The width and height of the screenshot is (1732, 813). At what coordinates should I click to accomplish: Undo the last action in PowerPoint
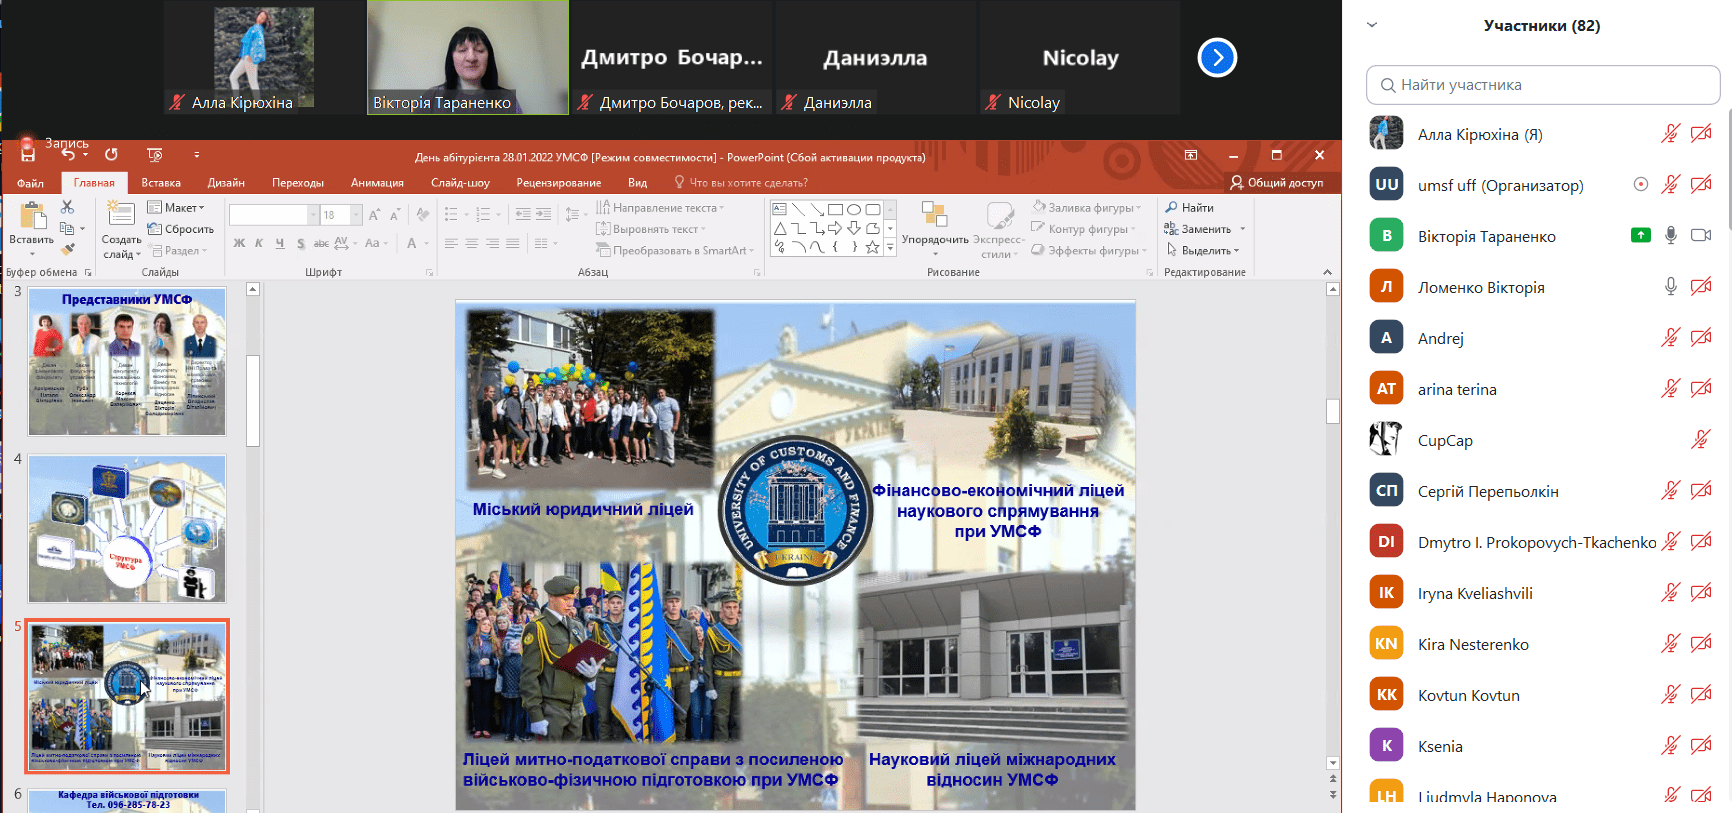[x=68, y=155]
